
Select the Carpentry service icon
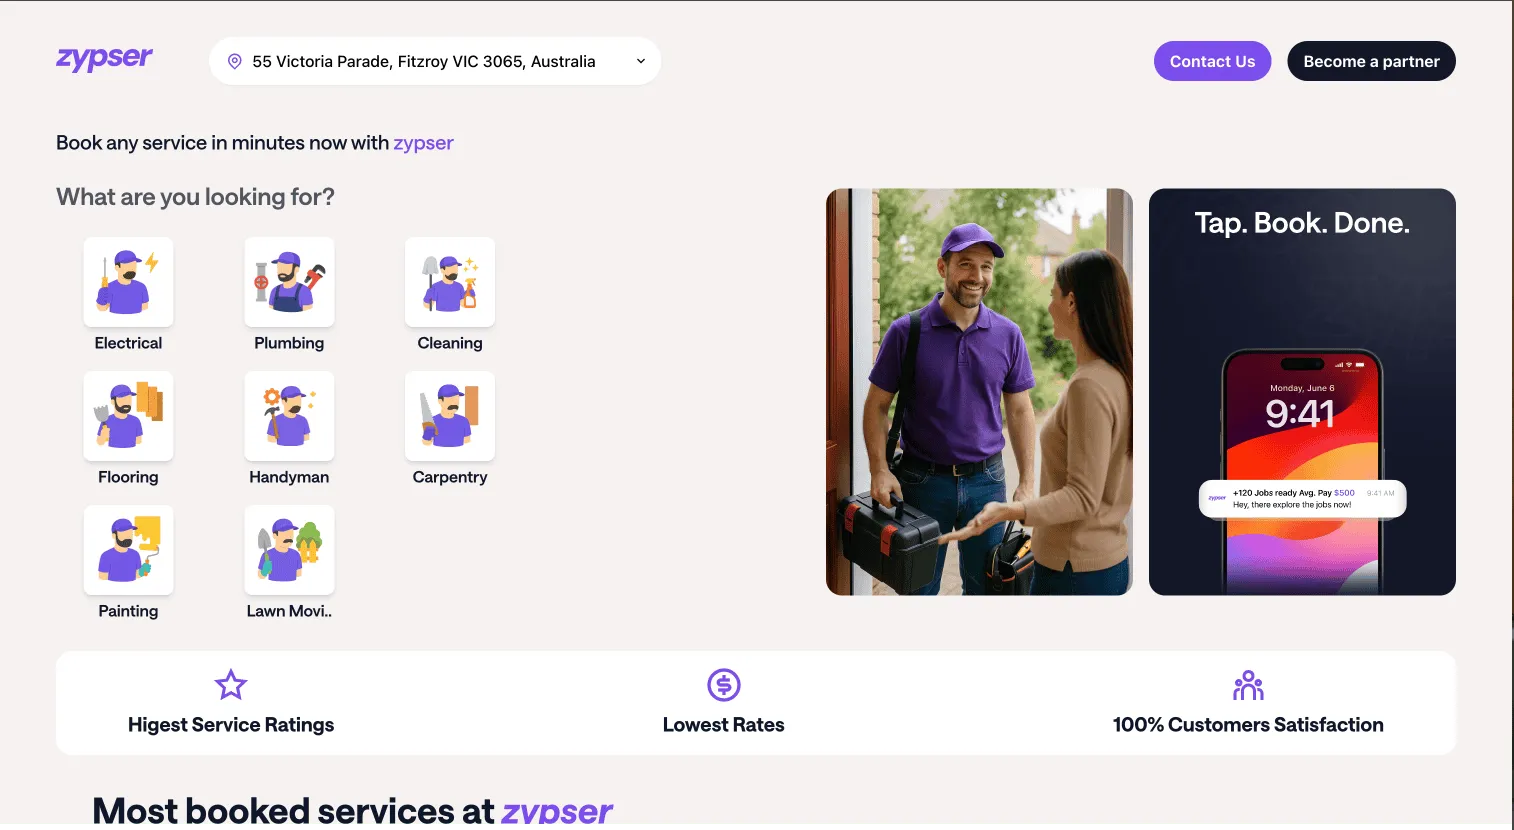pyautogui.click(x=450, y=416)
